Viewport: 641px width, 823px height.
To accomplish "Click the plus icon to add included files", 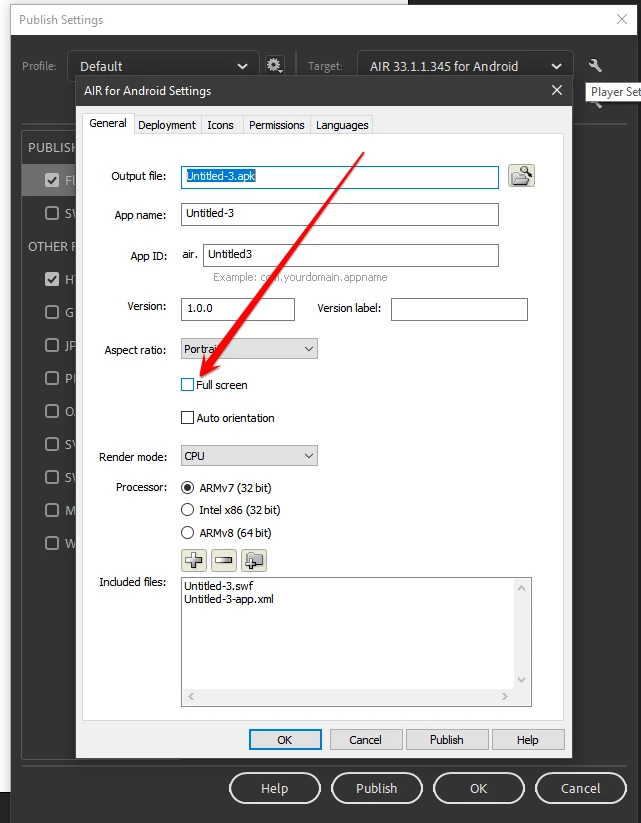I will coord(194,560).
